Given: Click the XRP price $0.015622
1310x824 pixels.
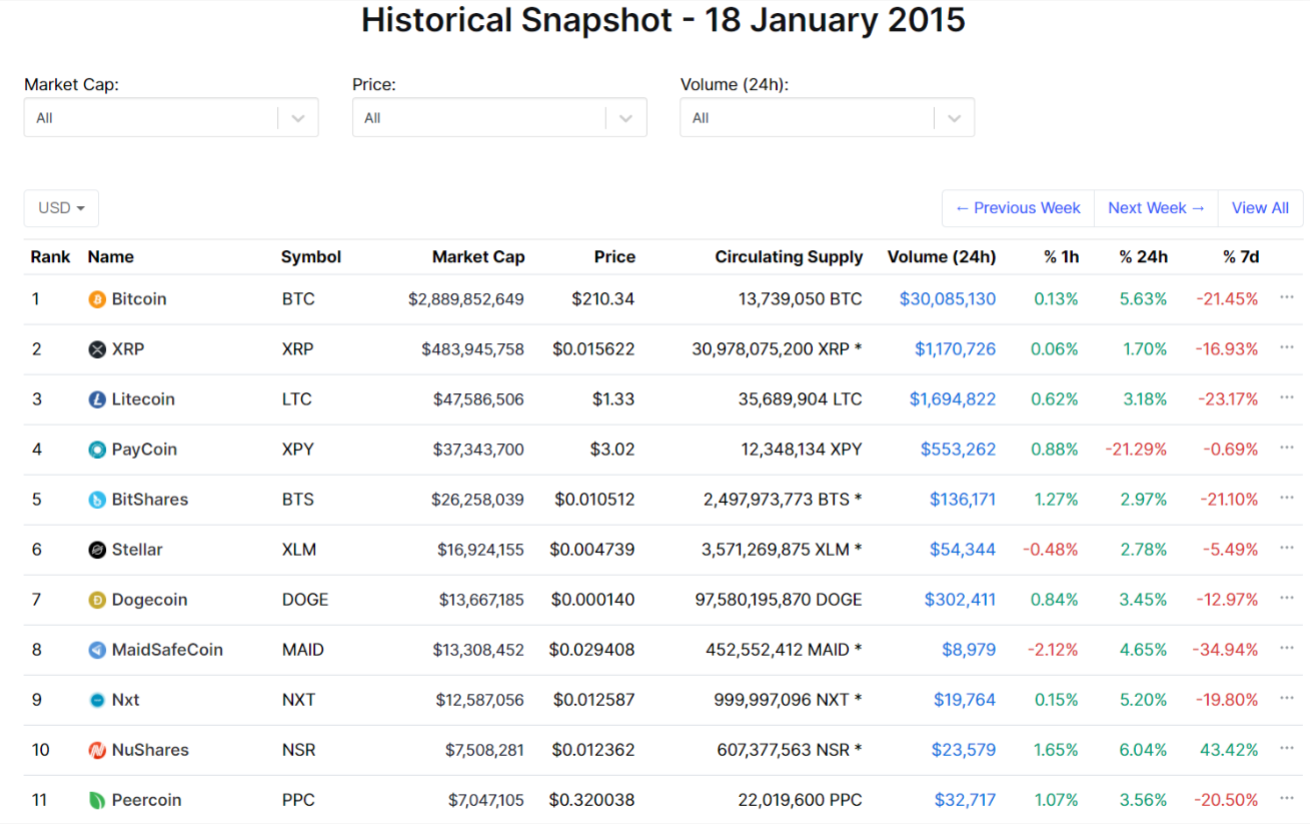Looking at the screenshot, I should (x=593, y=349).
